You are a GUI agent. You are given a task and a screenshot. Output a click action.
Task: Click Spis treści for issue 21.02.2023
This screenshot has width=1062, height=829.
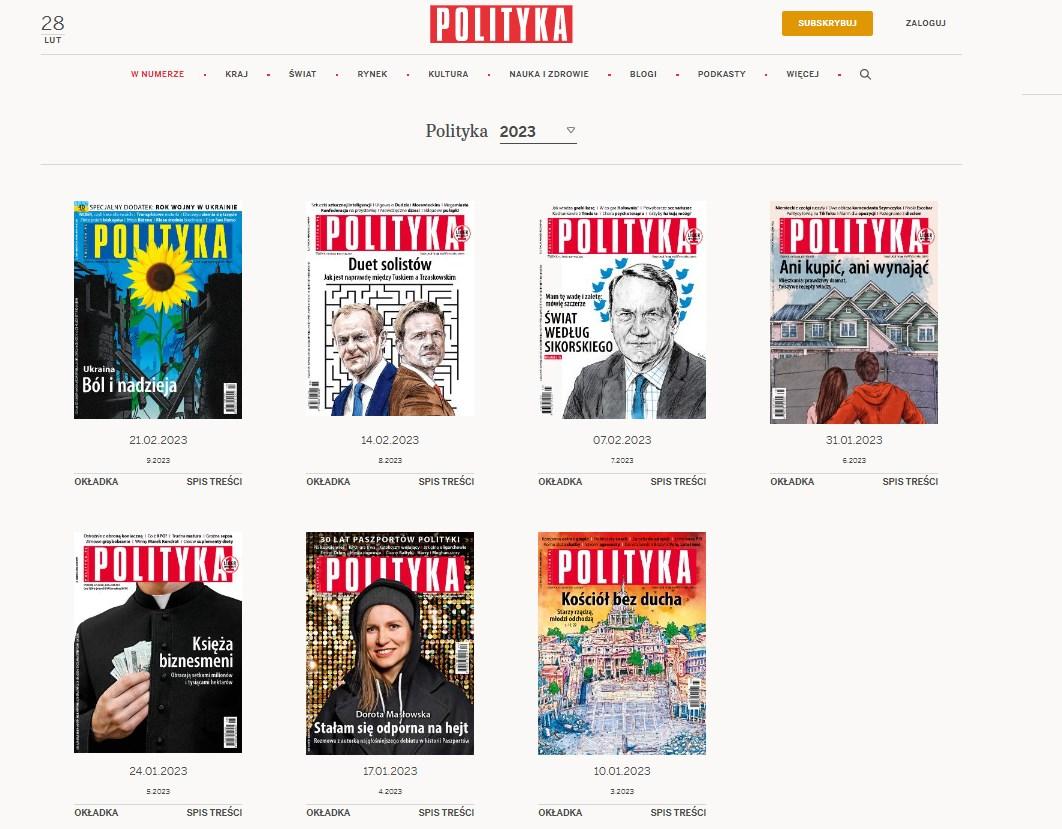coord(214,482)
